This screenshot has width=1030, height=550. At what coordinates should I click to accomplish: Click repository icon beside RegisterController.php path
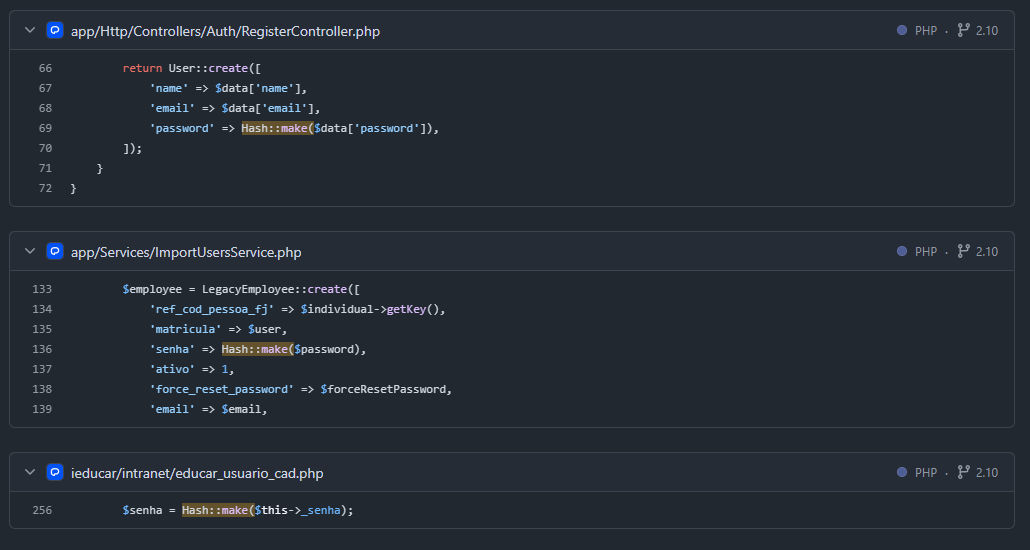click(55, 31)
